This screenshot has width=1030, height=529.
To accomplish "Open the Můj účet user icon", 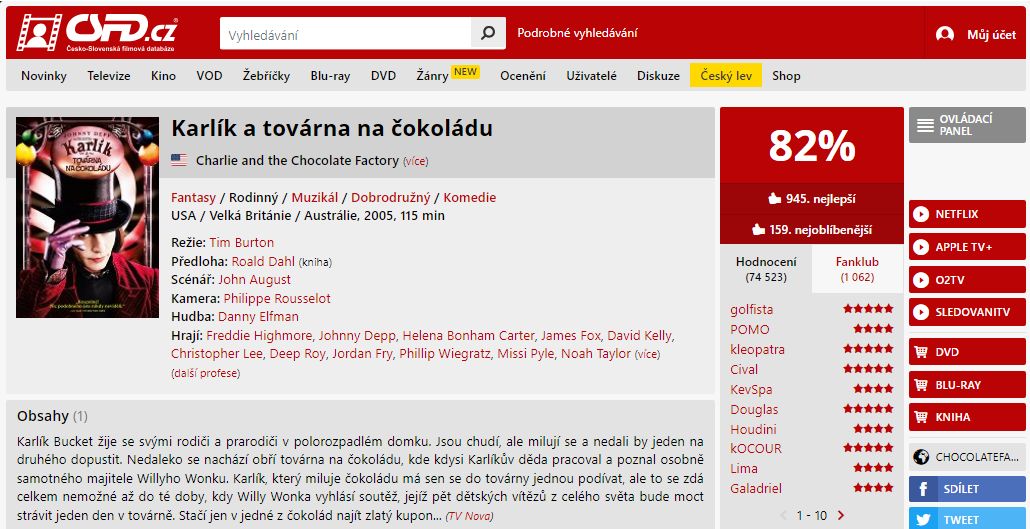I will [945, 34].
